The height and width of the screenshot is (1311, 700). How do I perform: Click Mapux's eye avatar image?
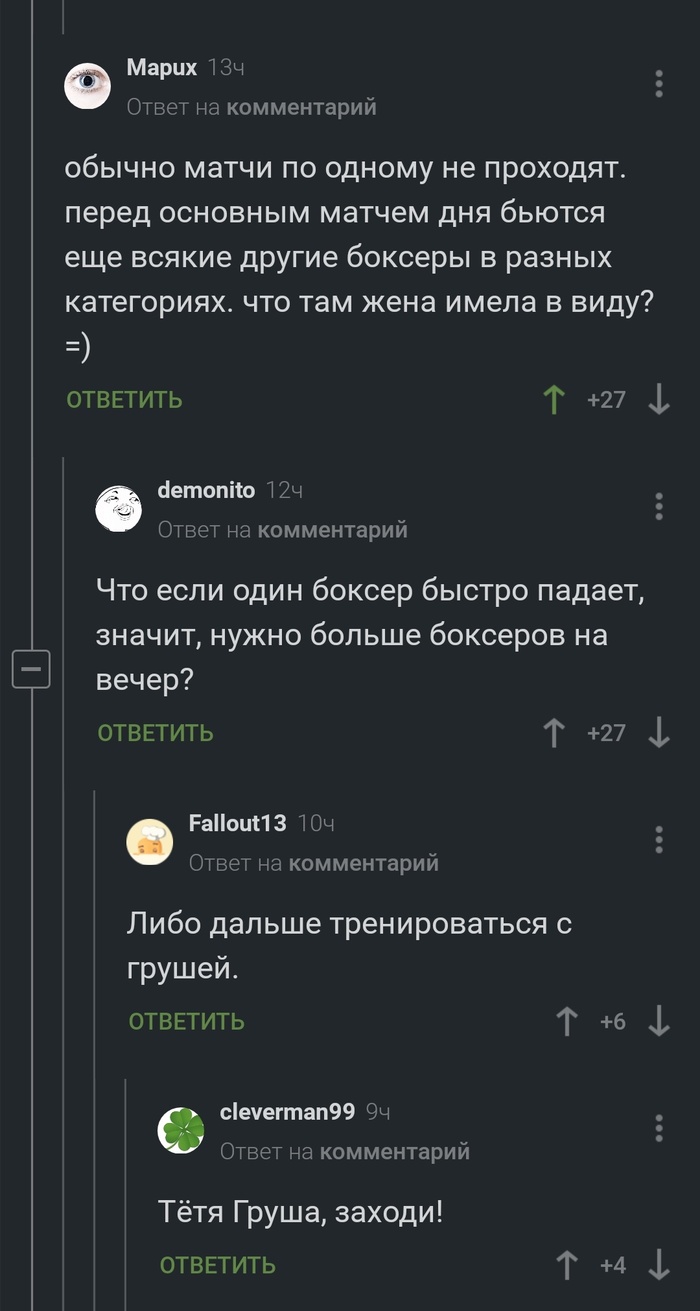89,86
